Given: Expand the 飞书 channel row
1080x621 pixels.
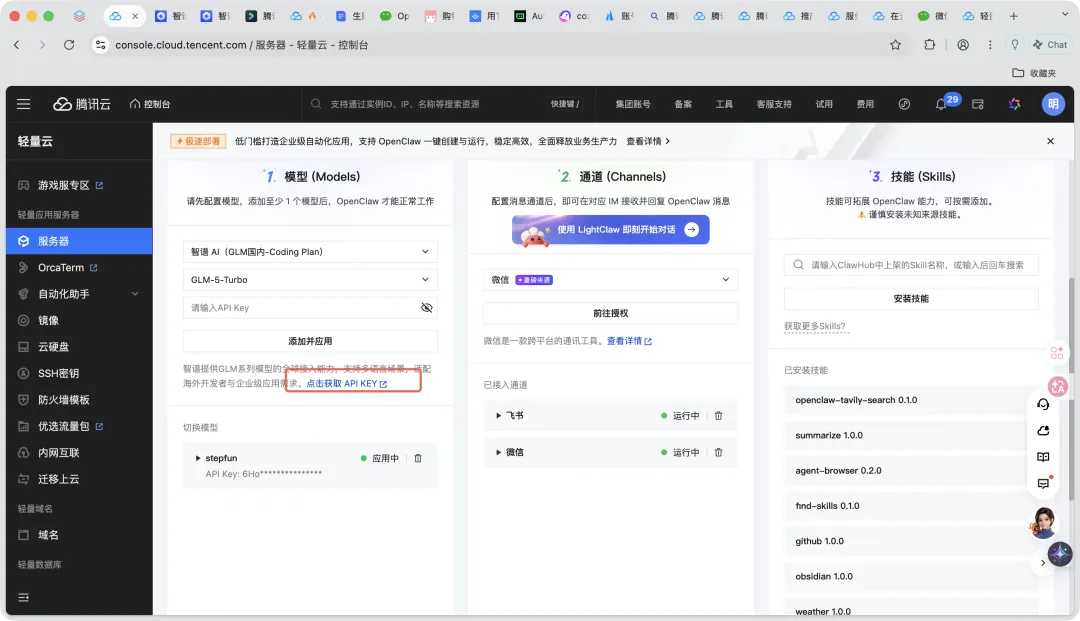Looking at the screenshot, I should [498, 416].
